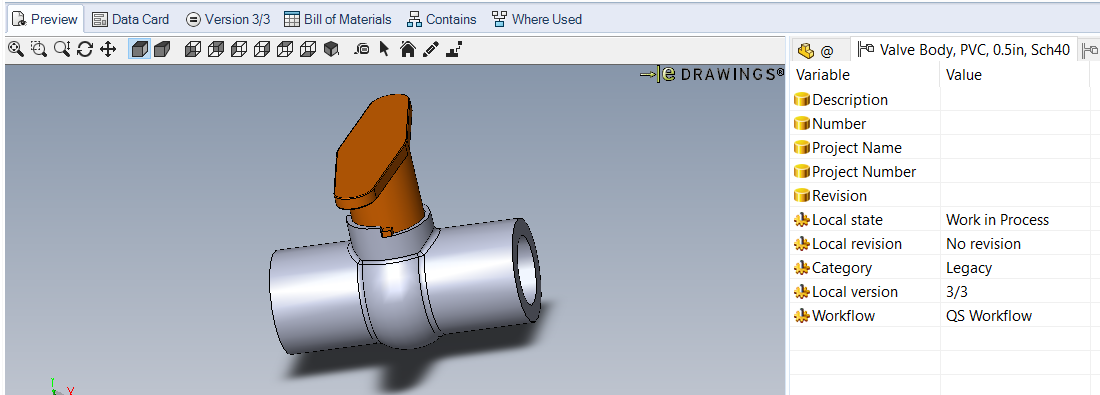Image resolution: width=1100 pixels, height=395 pixels.
Task: Set the Bottom view orientation cube
Action: (x=308, y=49)
